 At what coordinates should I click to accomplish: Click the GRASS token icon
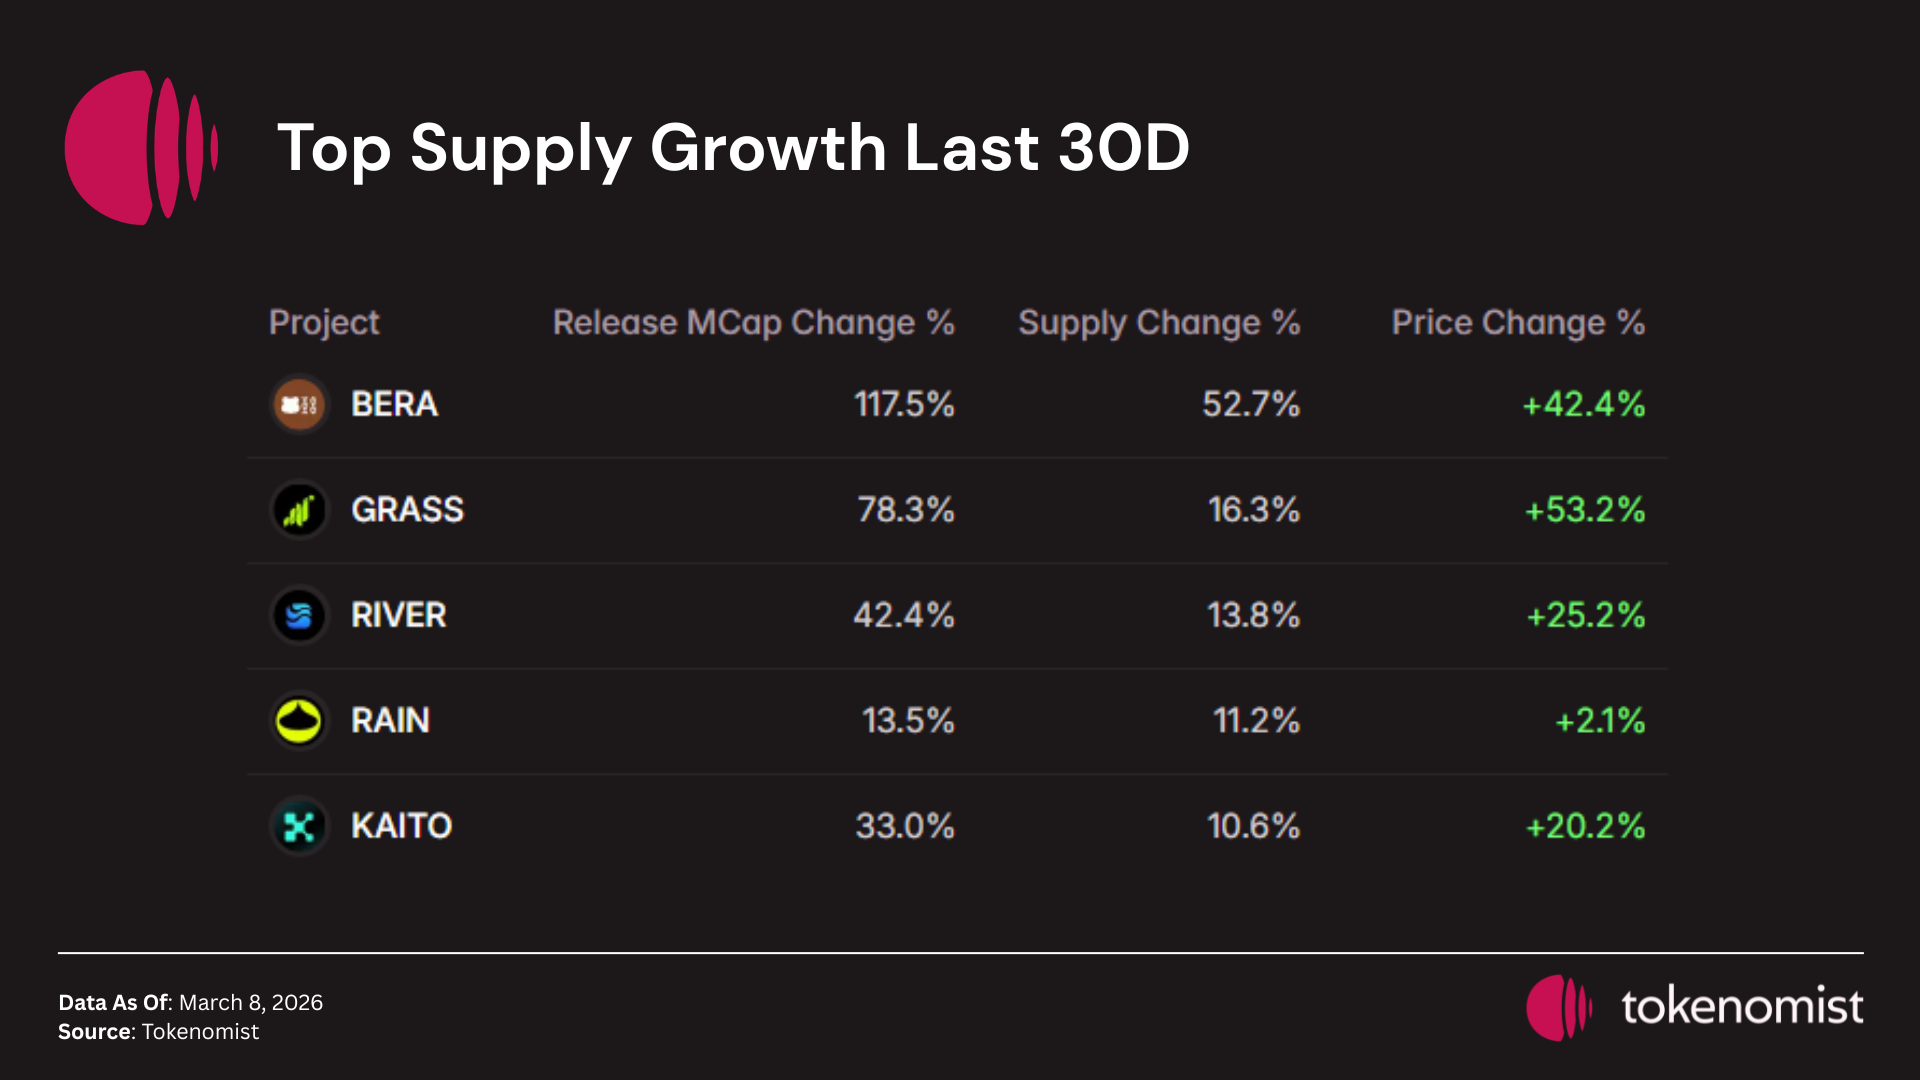[x=299, y=510]
